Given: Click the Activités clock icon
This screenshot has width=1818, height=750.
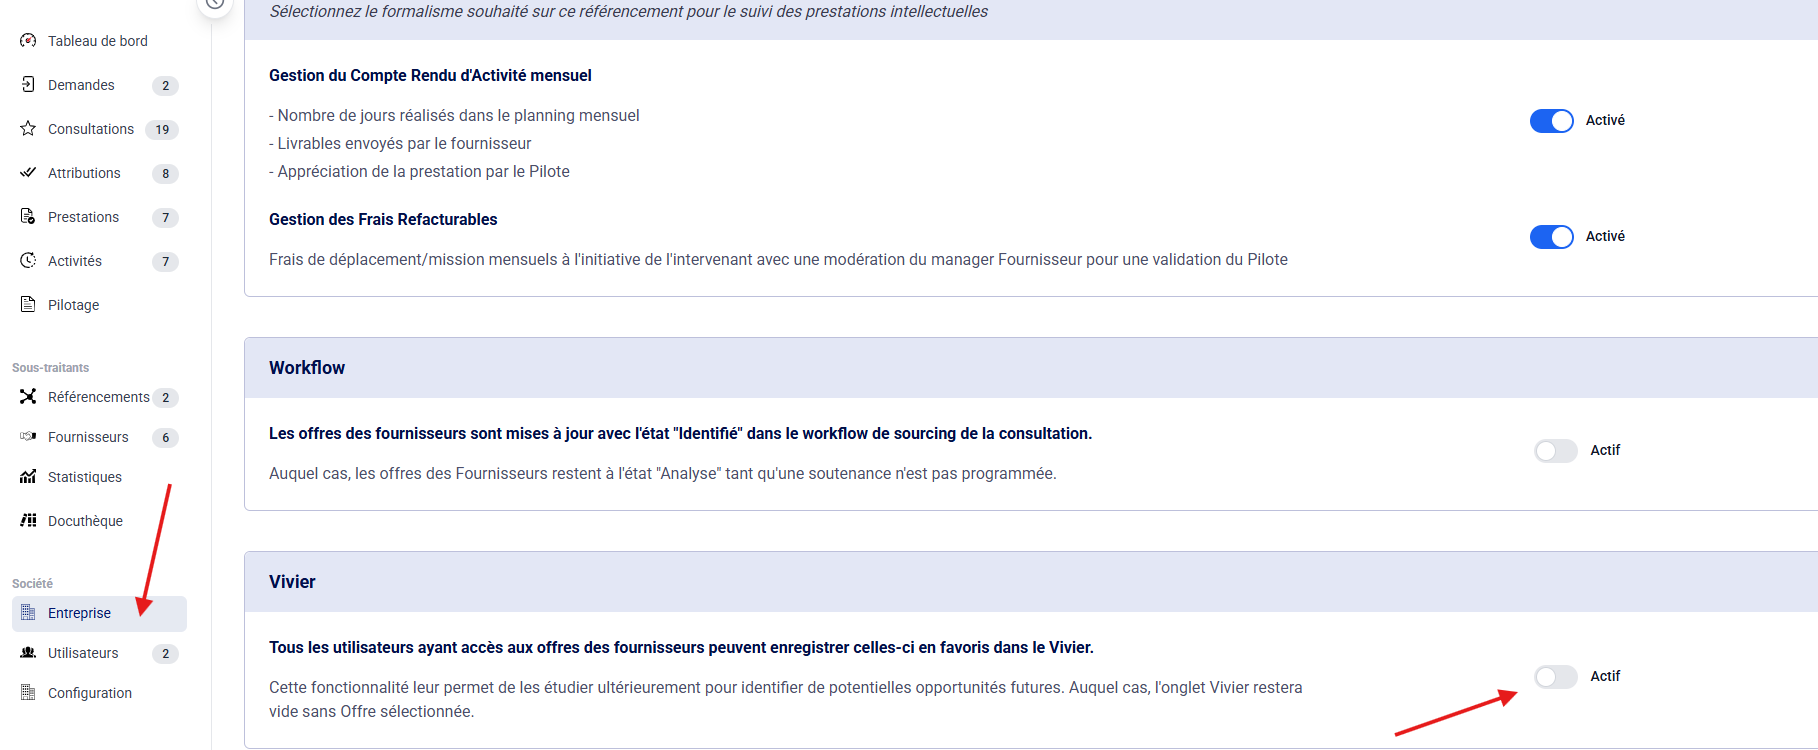Looking at the screenshot, I should [x=28, y=261].
